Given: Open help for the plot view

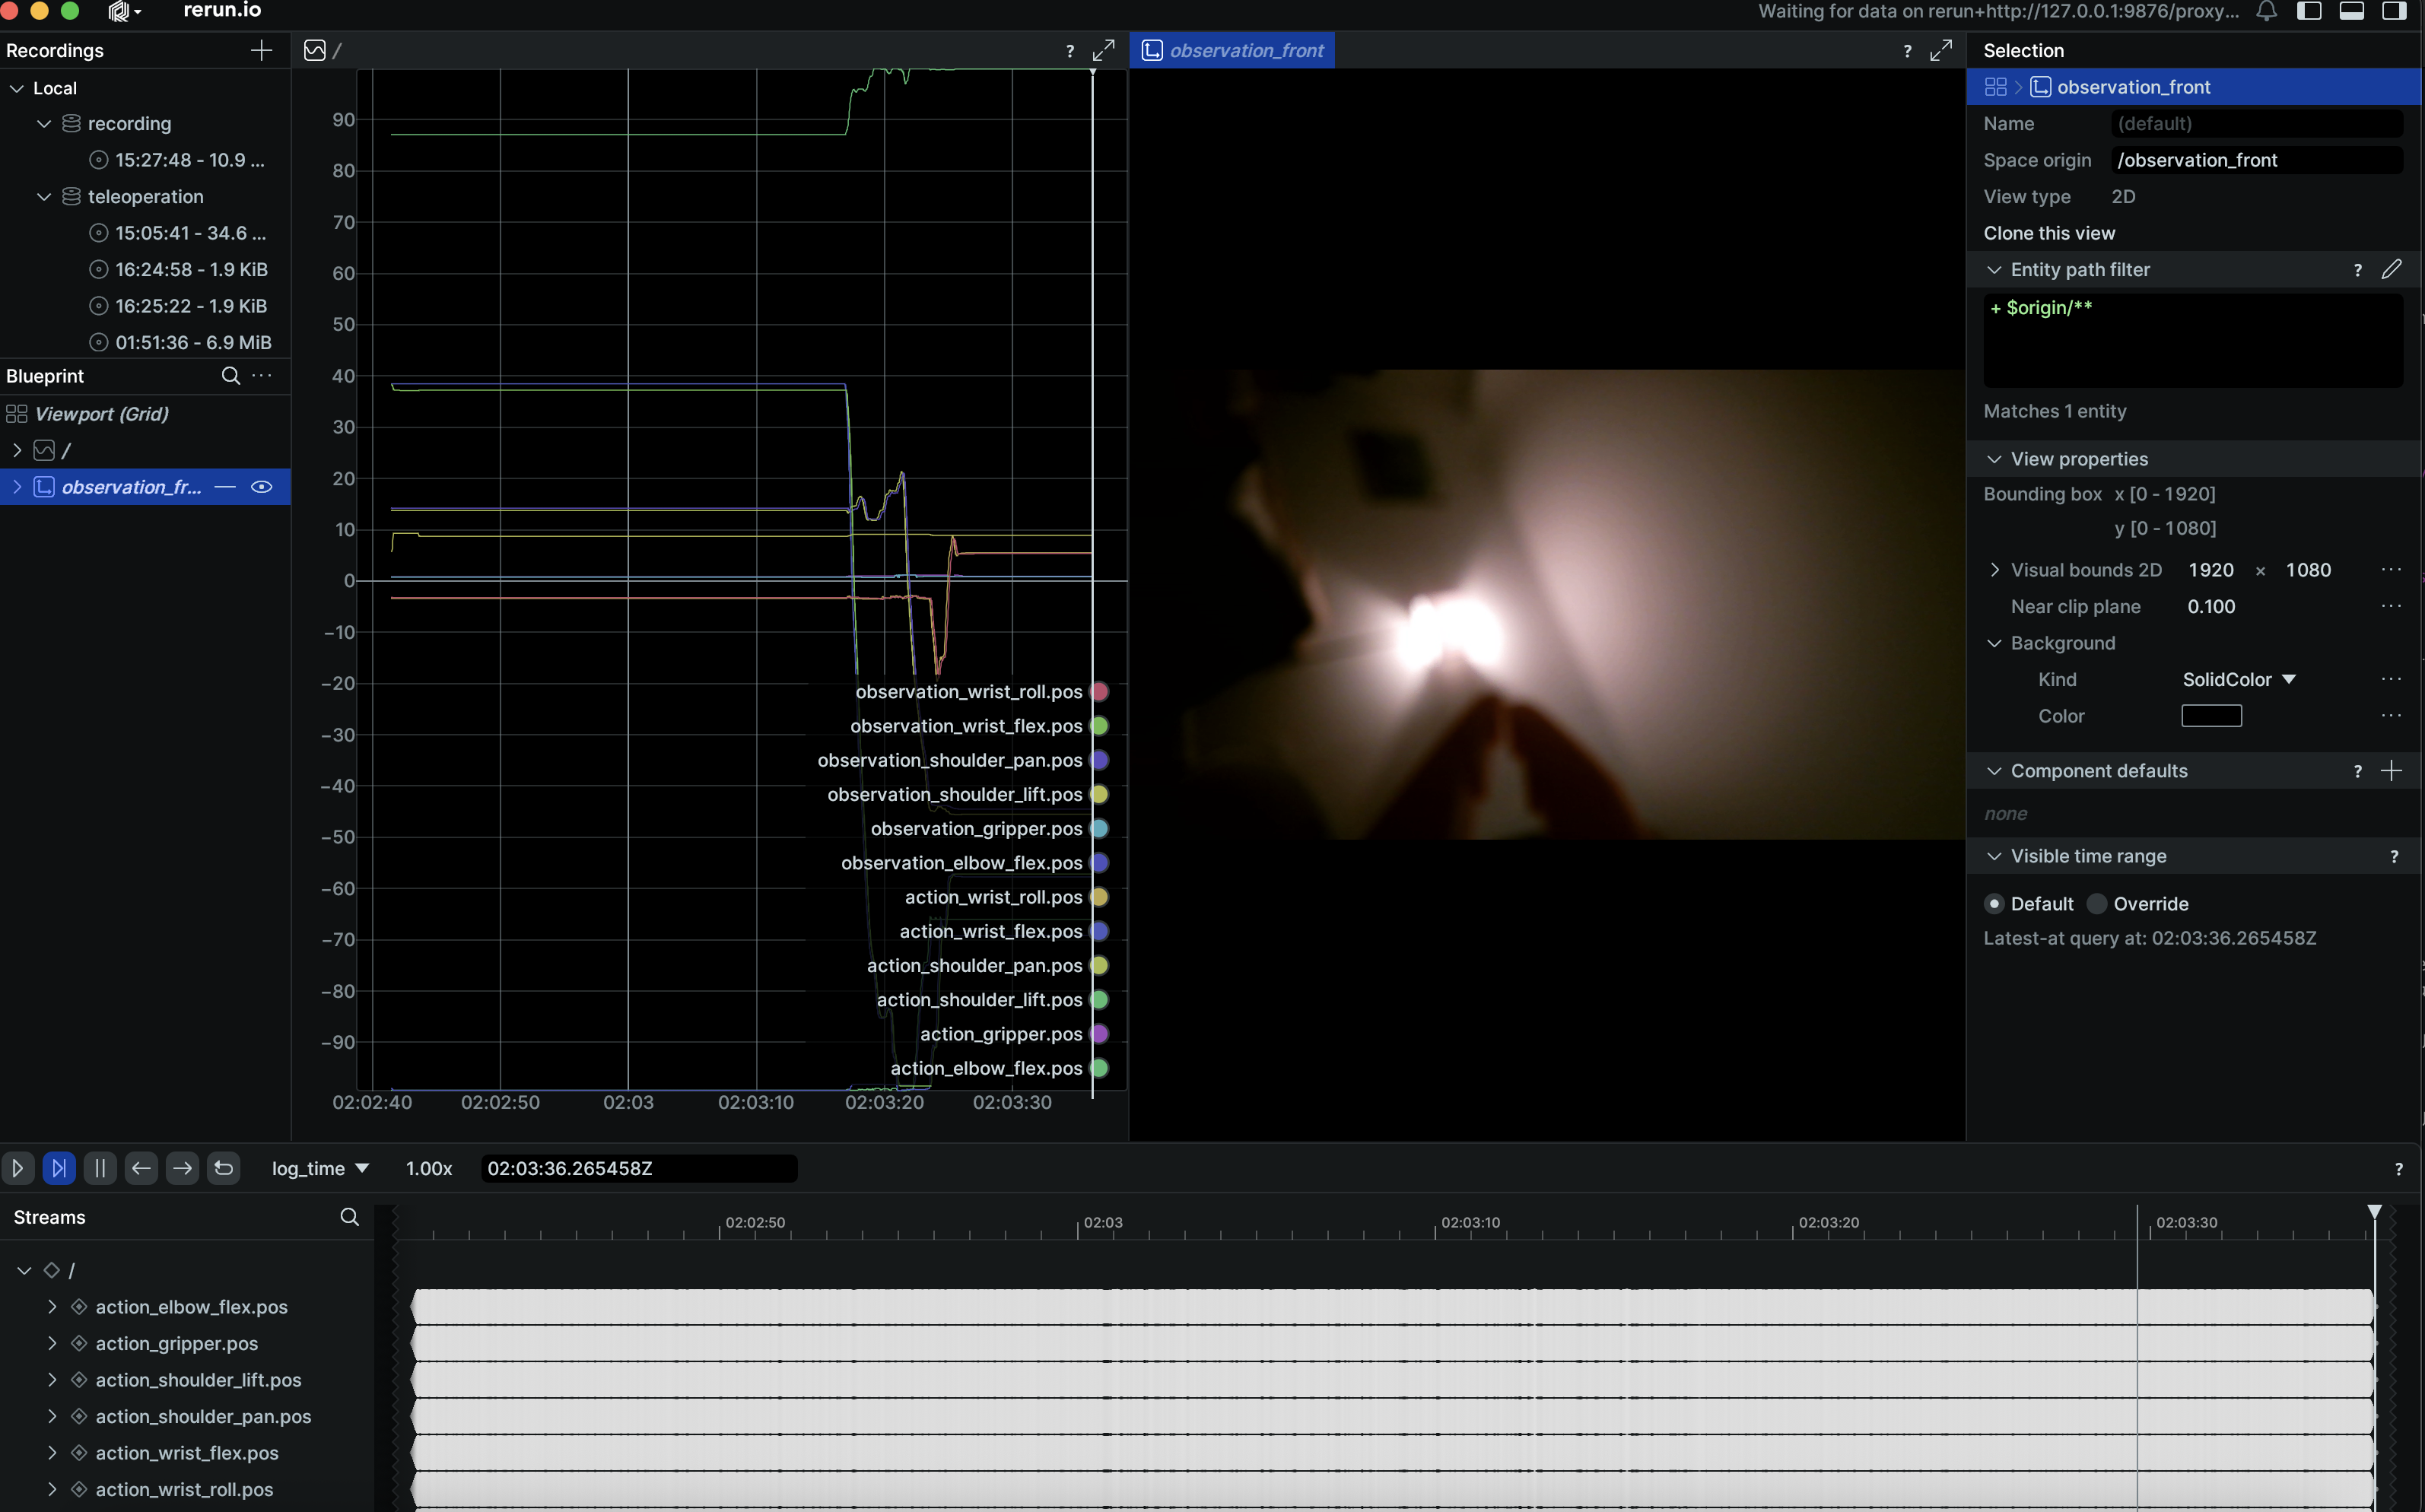Looking at the screenshot, I should pos(1070,51).
